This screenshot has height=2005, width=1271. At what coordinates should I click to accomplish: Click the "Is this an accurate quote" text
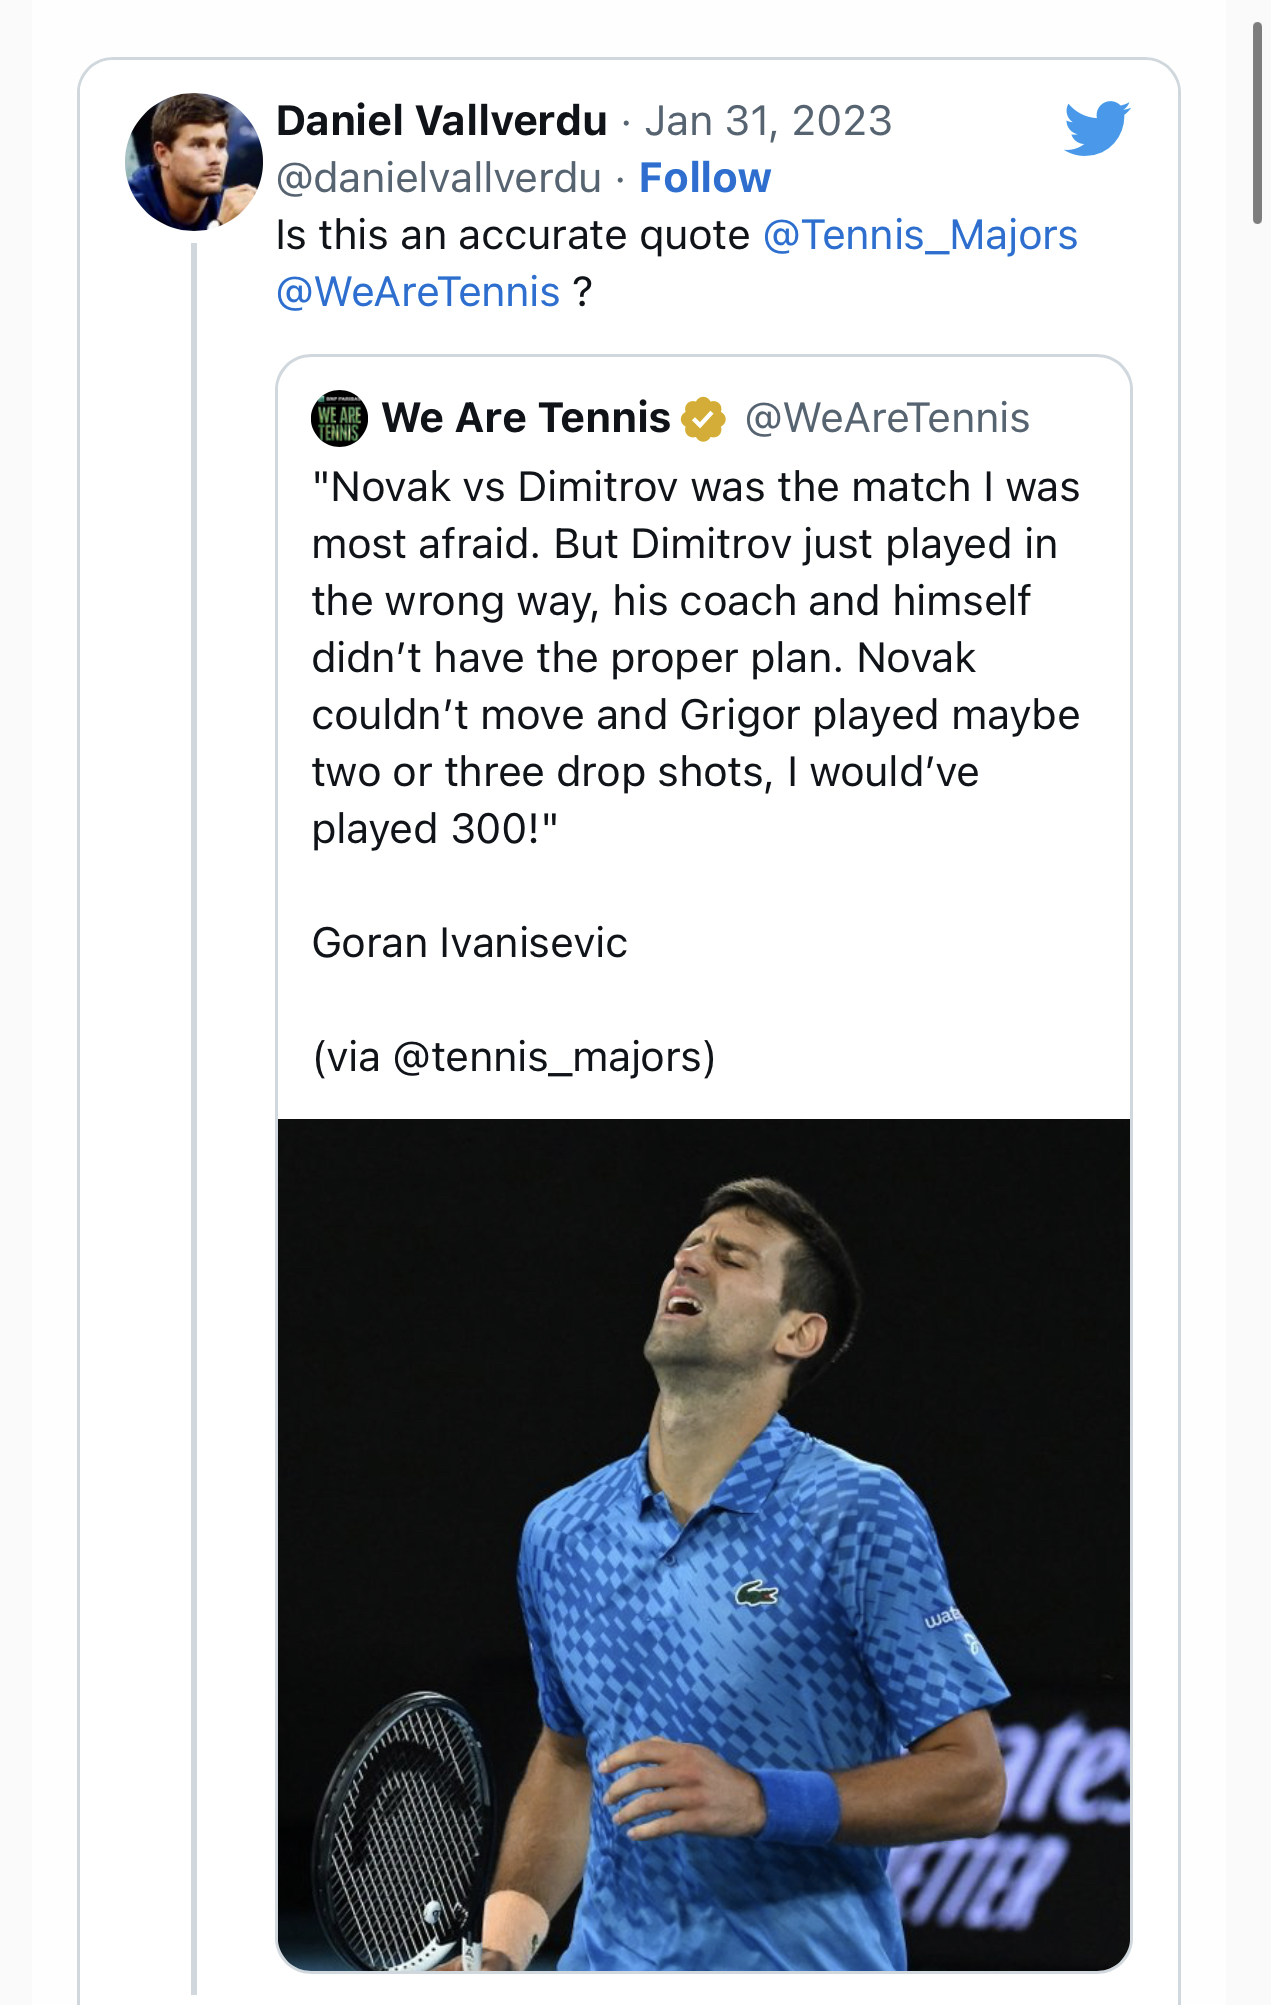click(x=512, y=235)
